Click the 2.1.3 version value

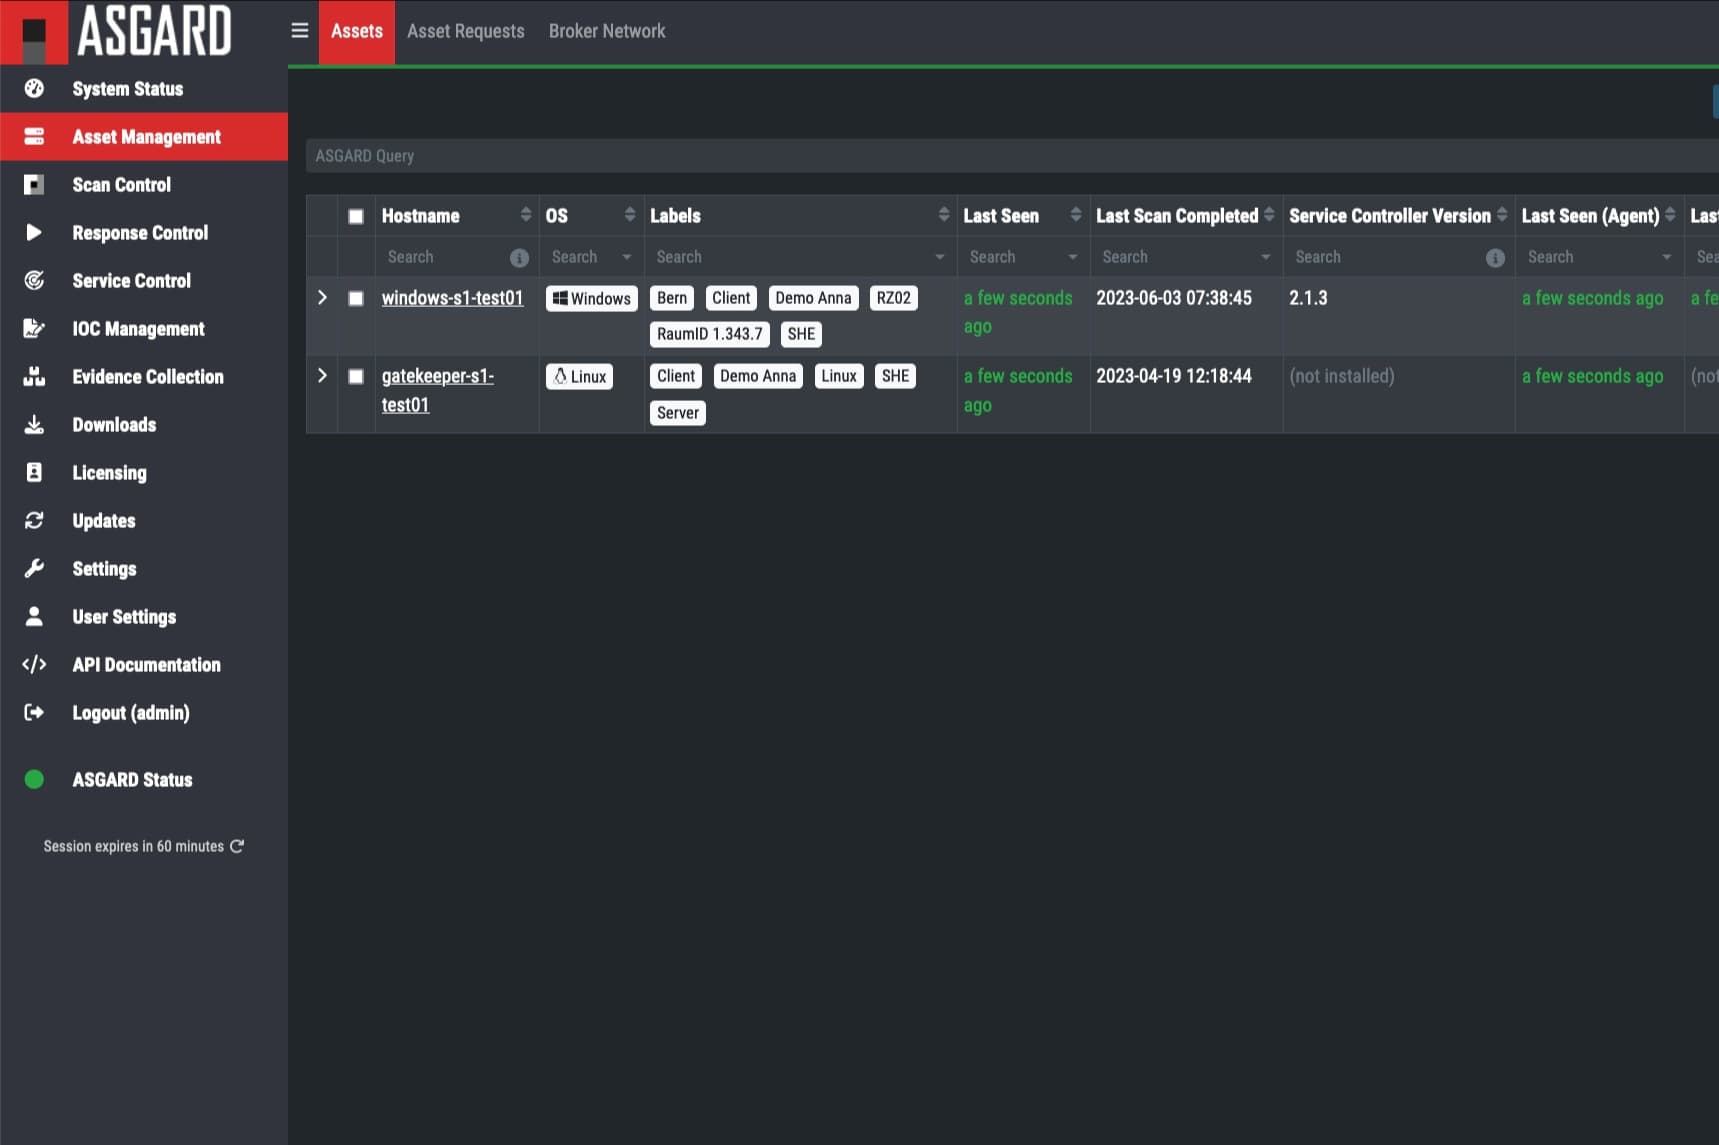[1308, 298]
